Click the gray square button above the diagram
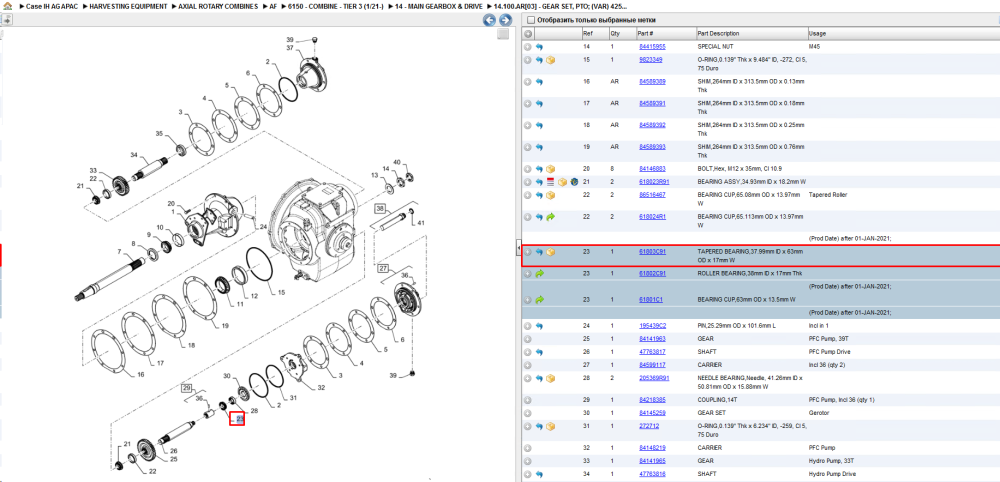Viewport: 1000px width, 482px height. coord(503,34)
